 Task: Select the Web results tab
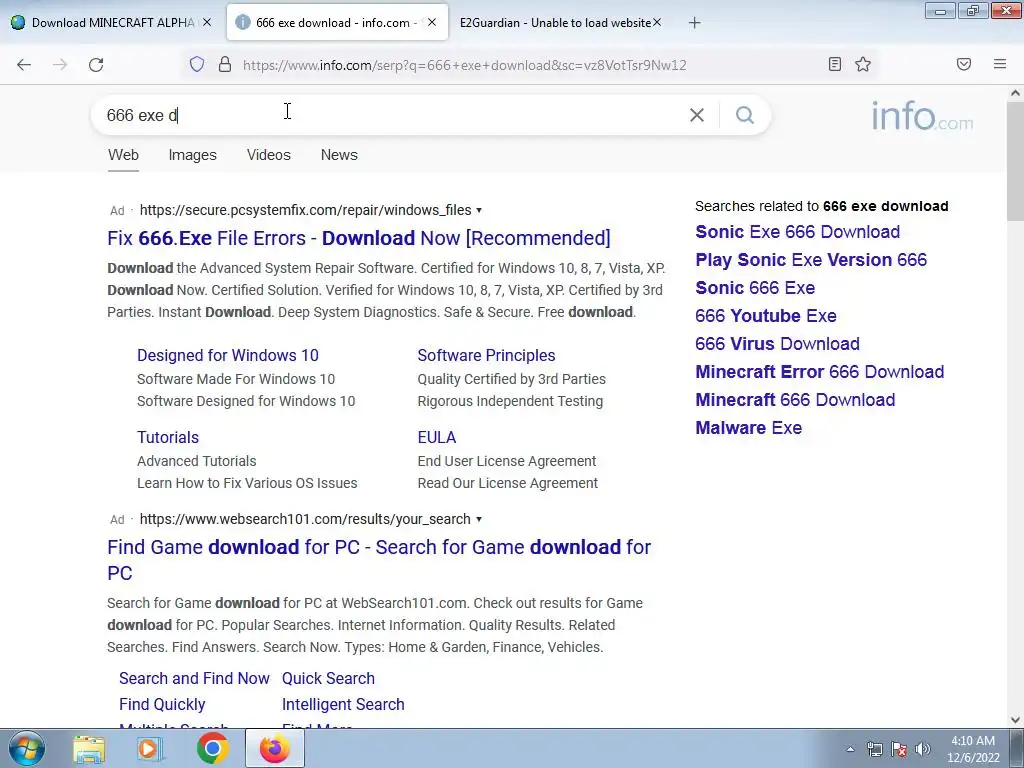tap(123, 155)
